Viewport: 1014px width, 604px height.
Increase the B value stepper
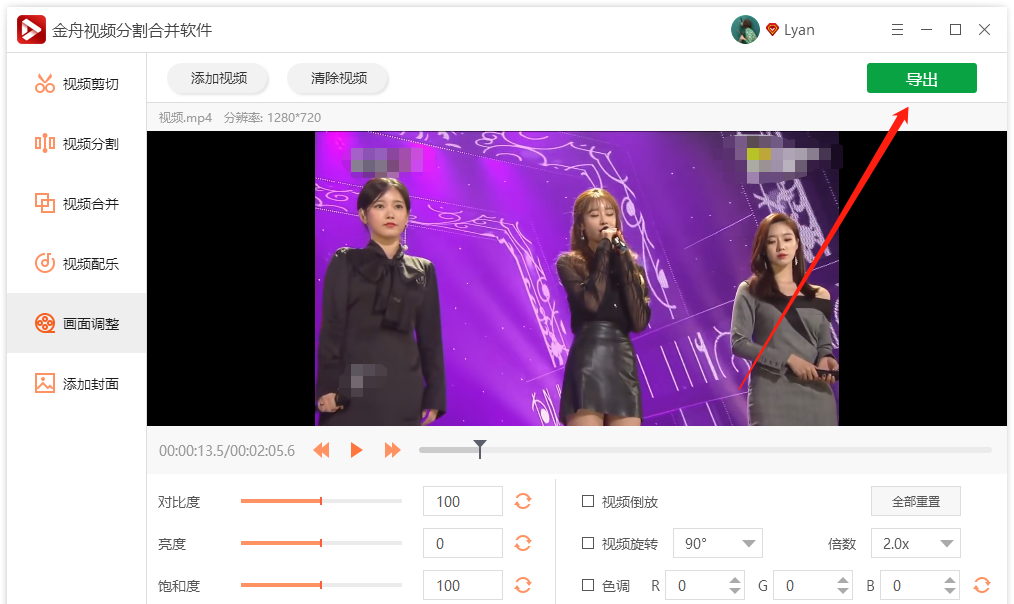coord(949,580)
